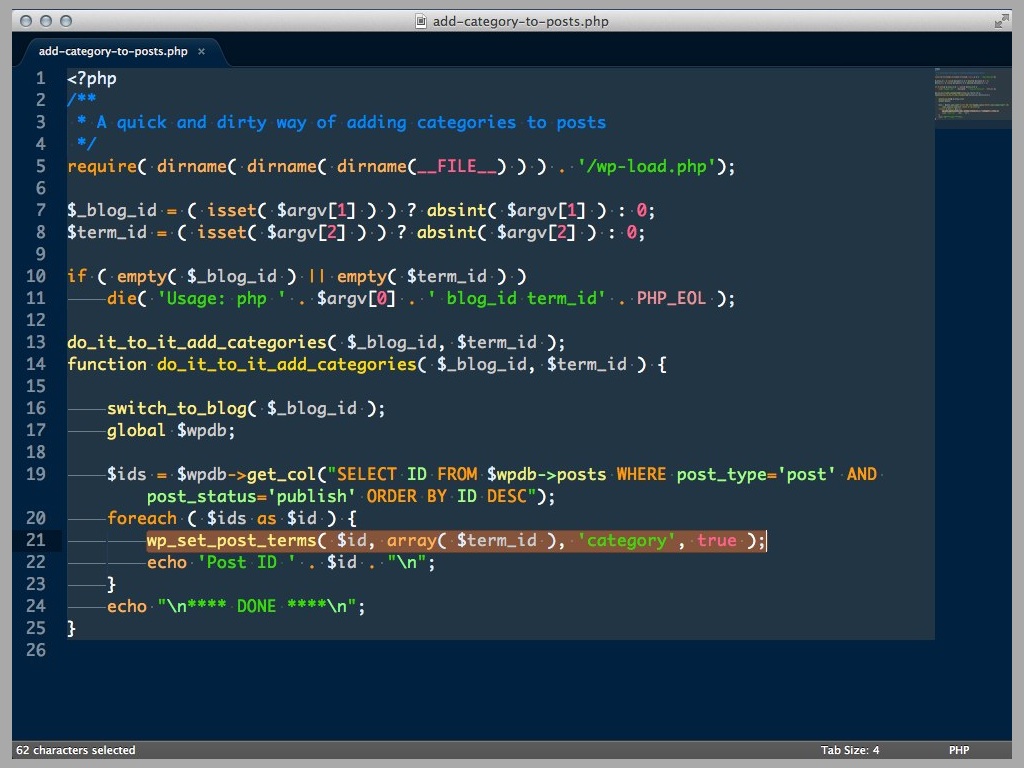The width and height of the screenshot is (1024, 768).
Task: Click "post_status='publish'" in the SQL query
Action: coord(251,496)
